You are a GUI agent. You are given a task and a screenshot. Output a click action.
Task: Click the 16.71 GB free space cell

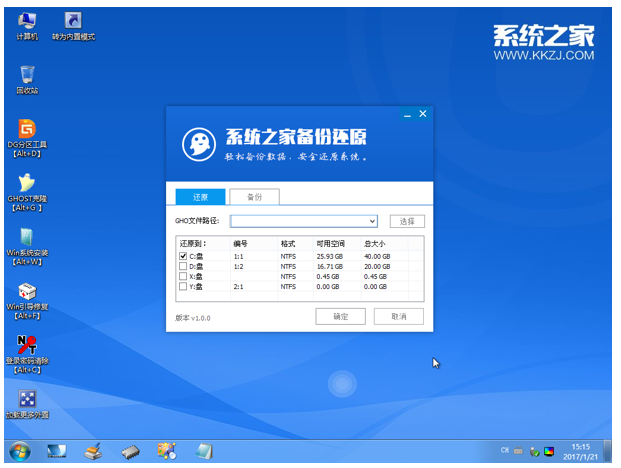click(x=330, y=266)
